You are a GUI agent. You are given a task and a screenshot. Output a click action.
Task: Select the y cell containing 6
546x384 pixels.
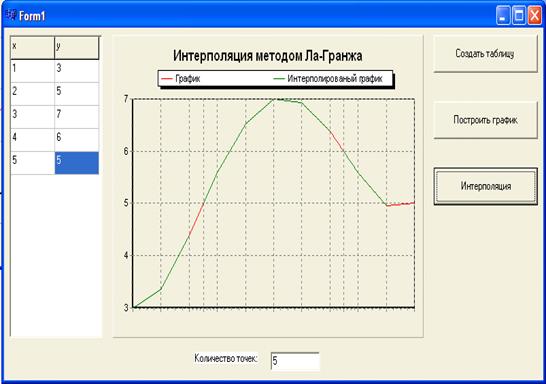(77, 140)
